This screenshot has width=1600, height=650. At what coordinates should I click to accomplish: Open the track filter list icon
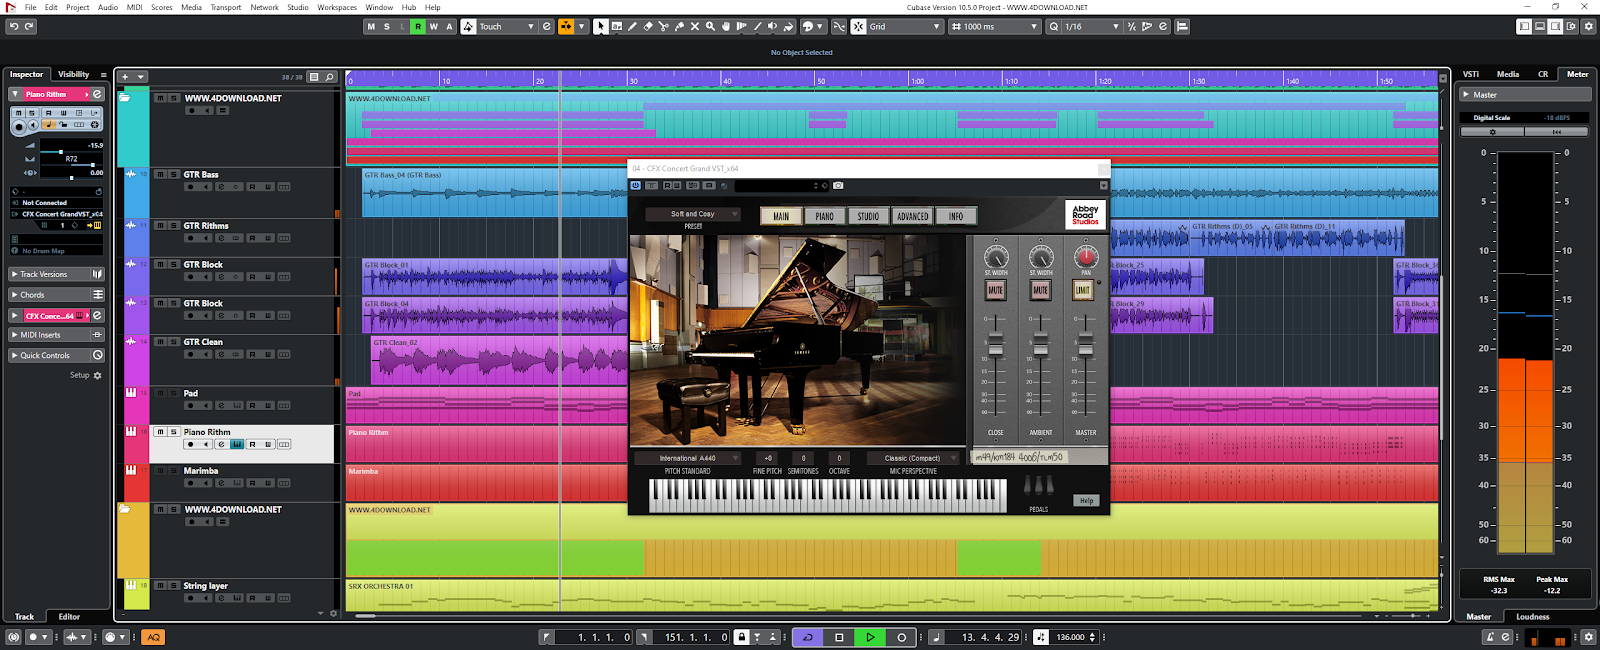[x=314, y=77]
